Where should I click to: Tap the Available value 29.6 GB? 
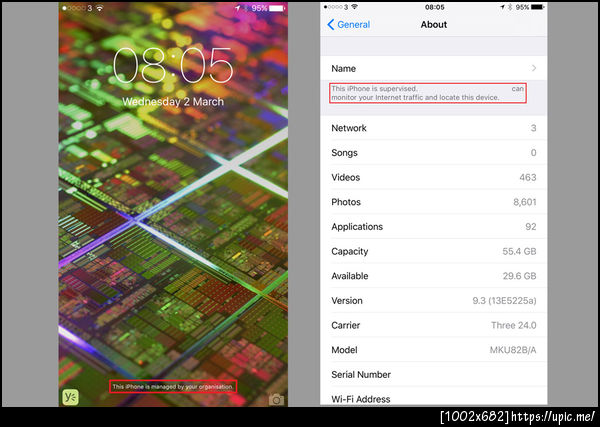[519, 276]
